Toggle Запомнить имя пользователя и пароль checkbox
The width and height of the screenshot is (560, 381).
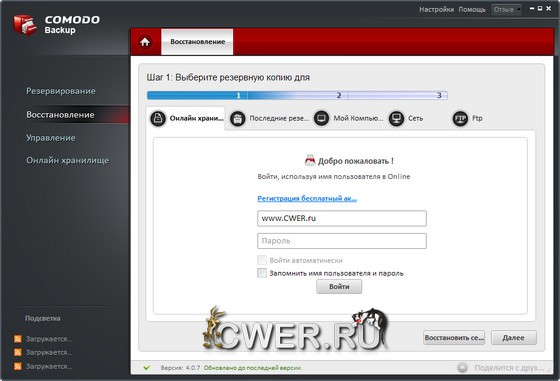tap(262, 273)
